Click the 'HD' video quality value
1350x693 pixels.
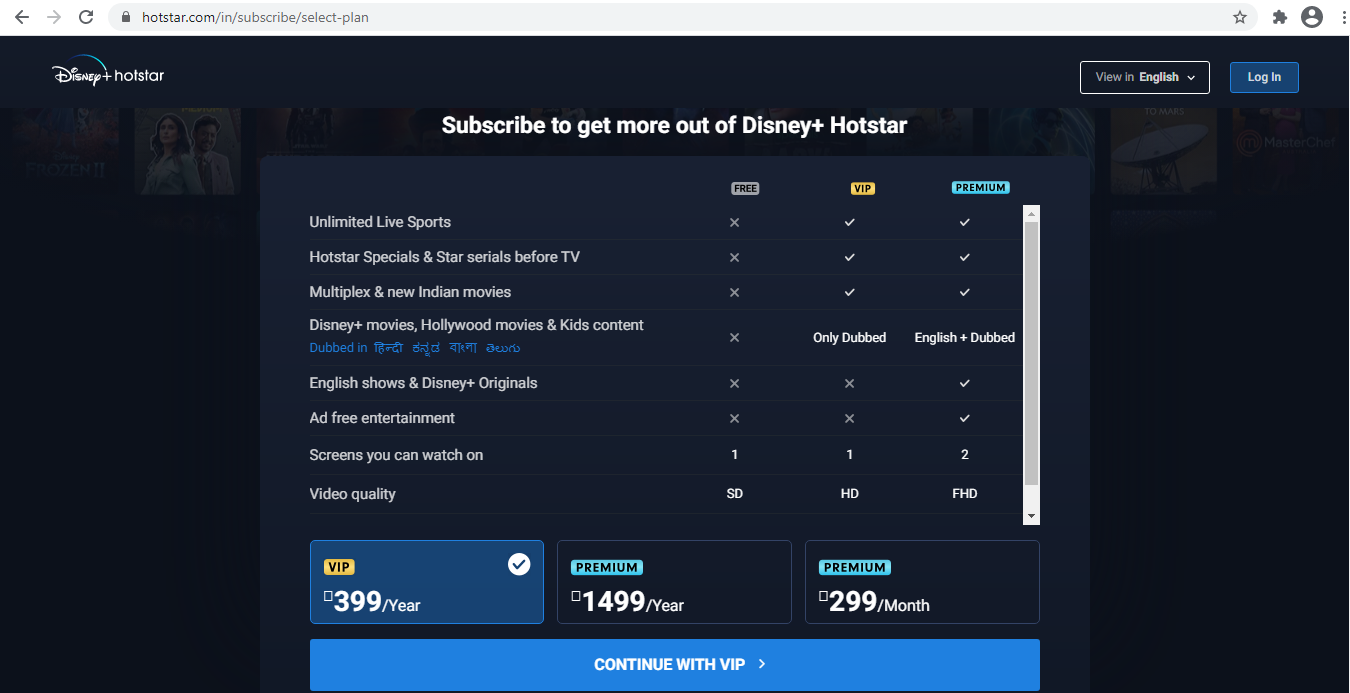point(850,494)
